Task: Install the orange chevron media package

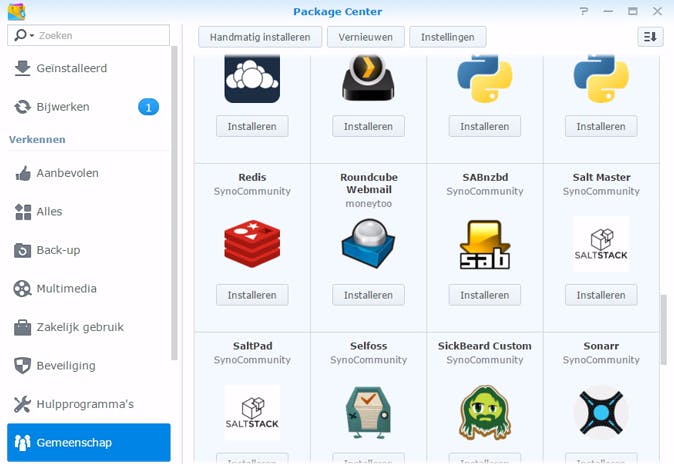Action: [x=368, y=126]
